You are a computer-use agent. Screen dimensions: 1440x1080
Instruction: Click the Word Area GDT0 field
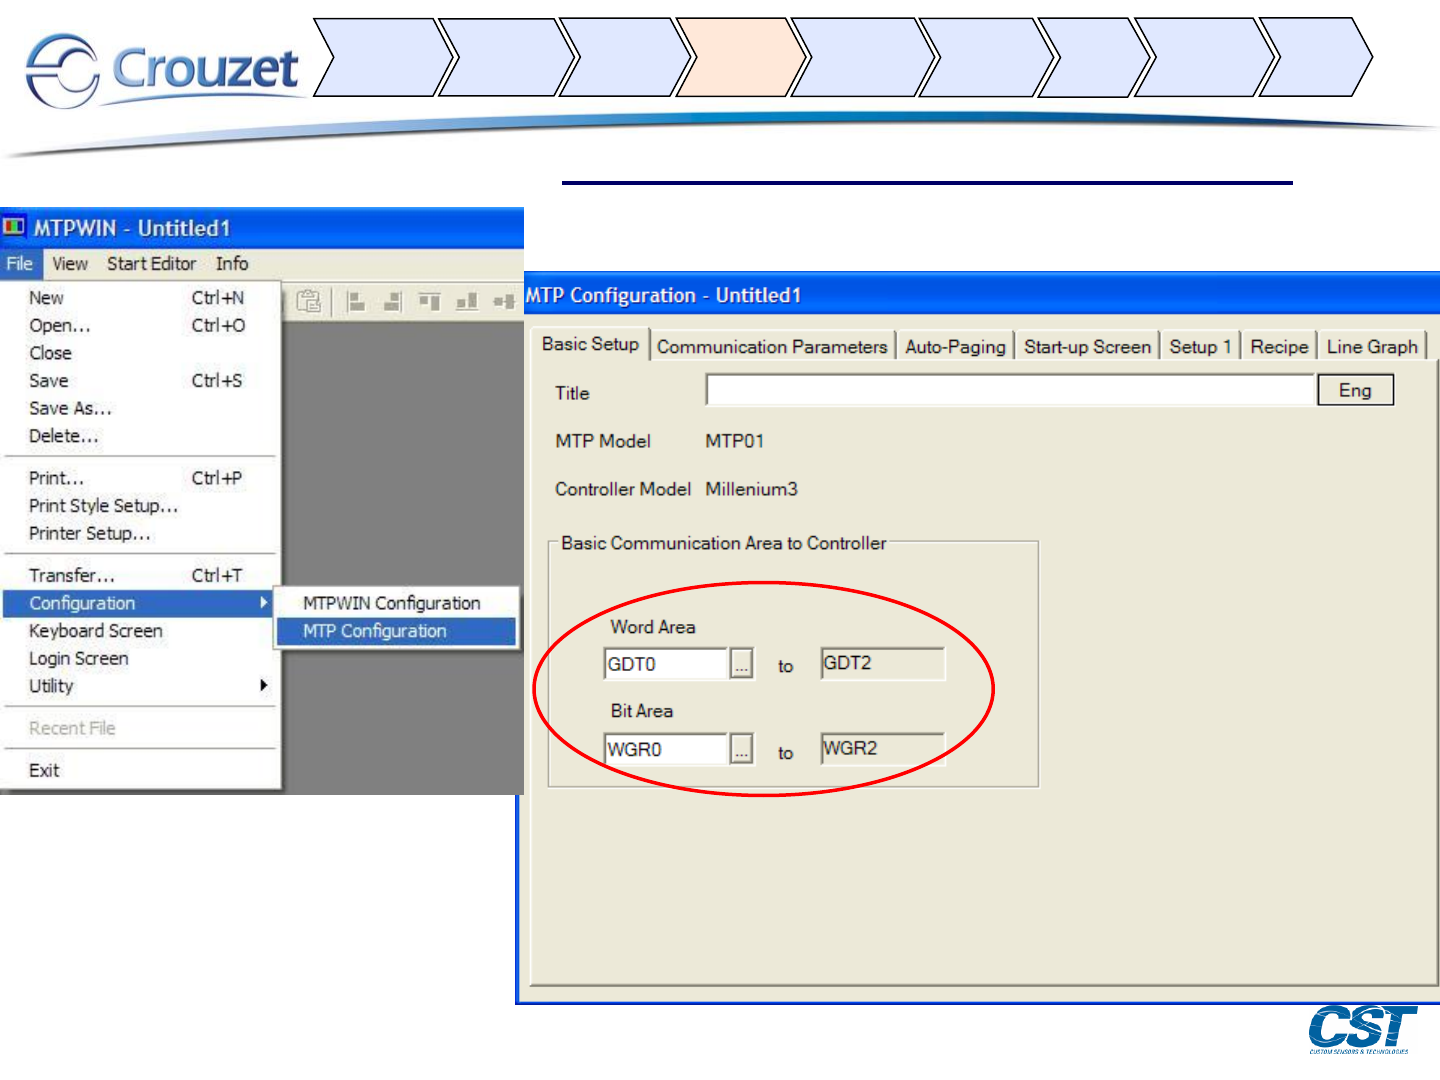point(666,664)
